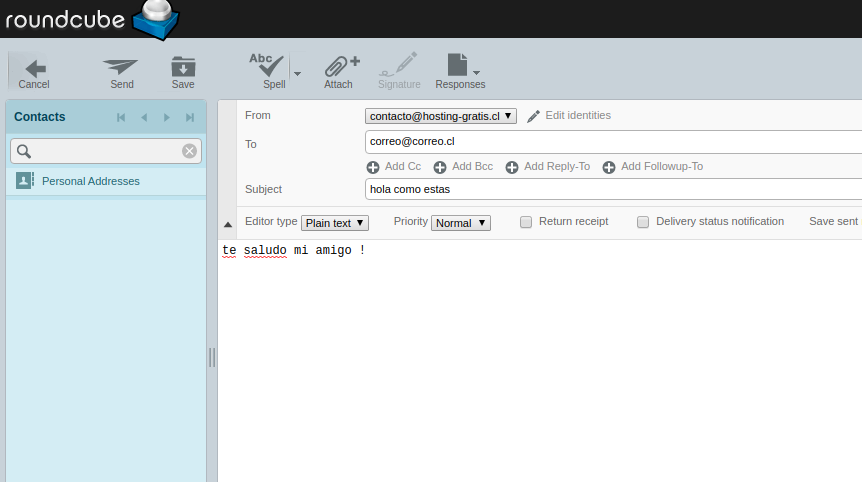Click the Add Cc plus icon

tap(373, 167)
